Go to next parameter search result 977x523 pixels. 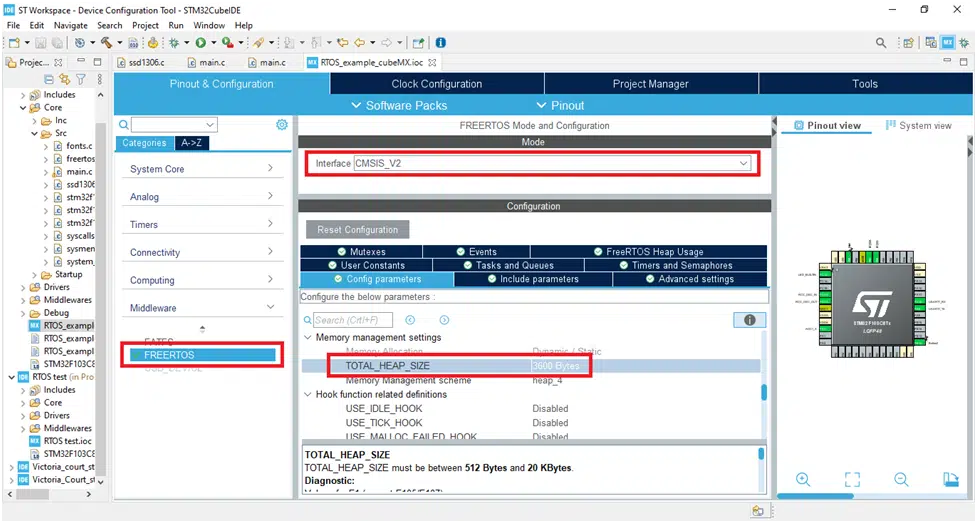[444, 320]
